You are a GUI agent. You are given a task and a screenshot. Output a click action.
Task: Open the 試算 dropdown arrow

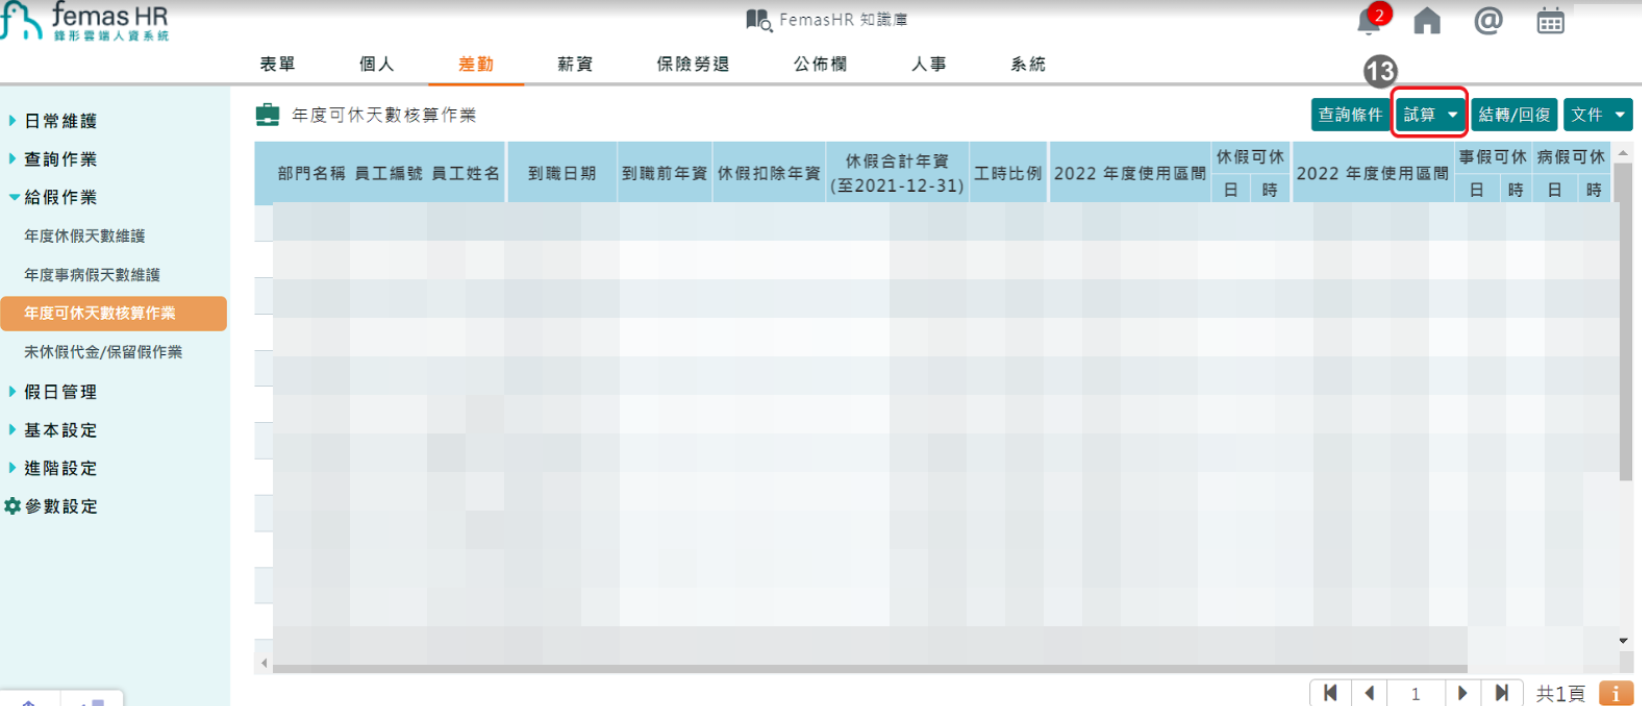coord(1453,115)
